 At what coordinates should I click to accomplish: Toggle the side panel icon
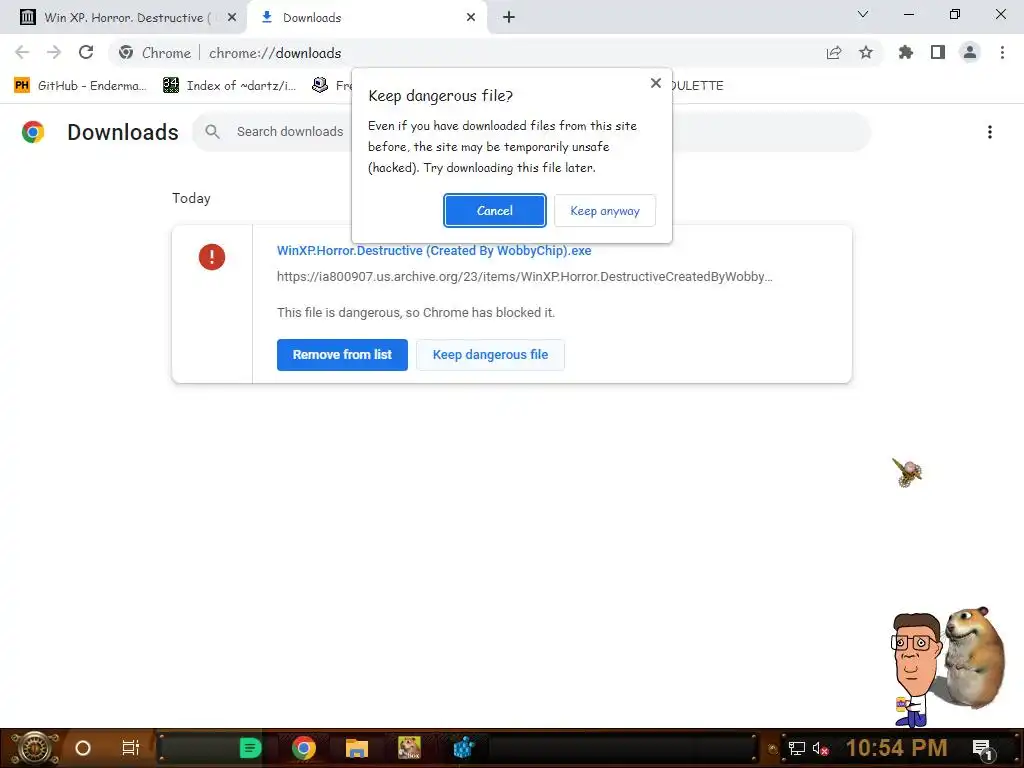pyautogui.click(x=938, y=52)
